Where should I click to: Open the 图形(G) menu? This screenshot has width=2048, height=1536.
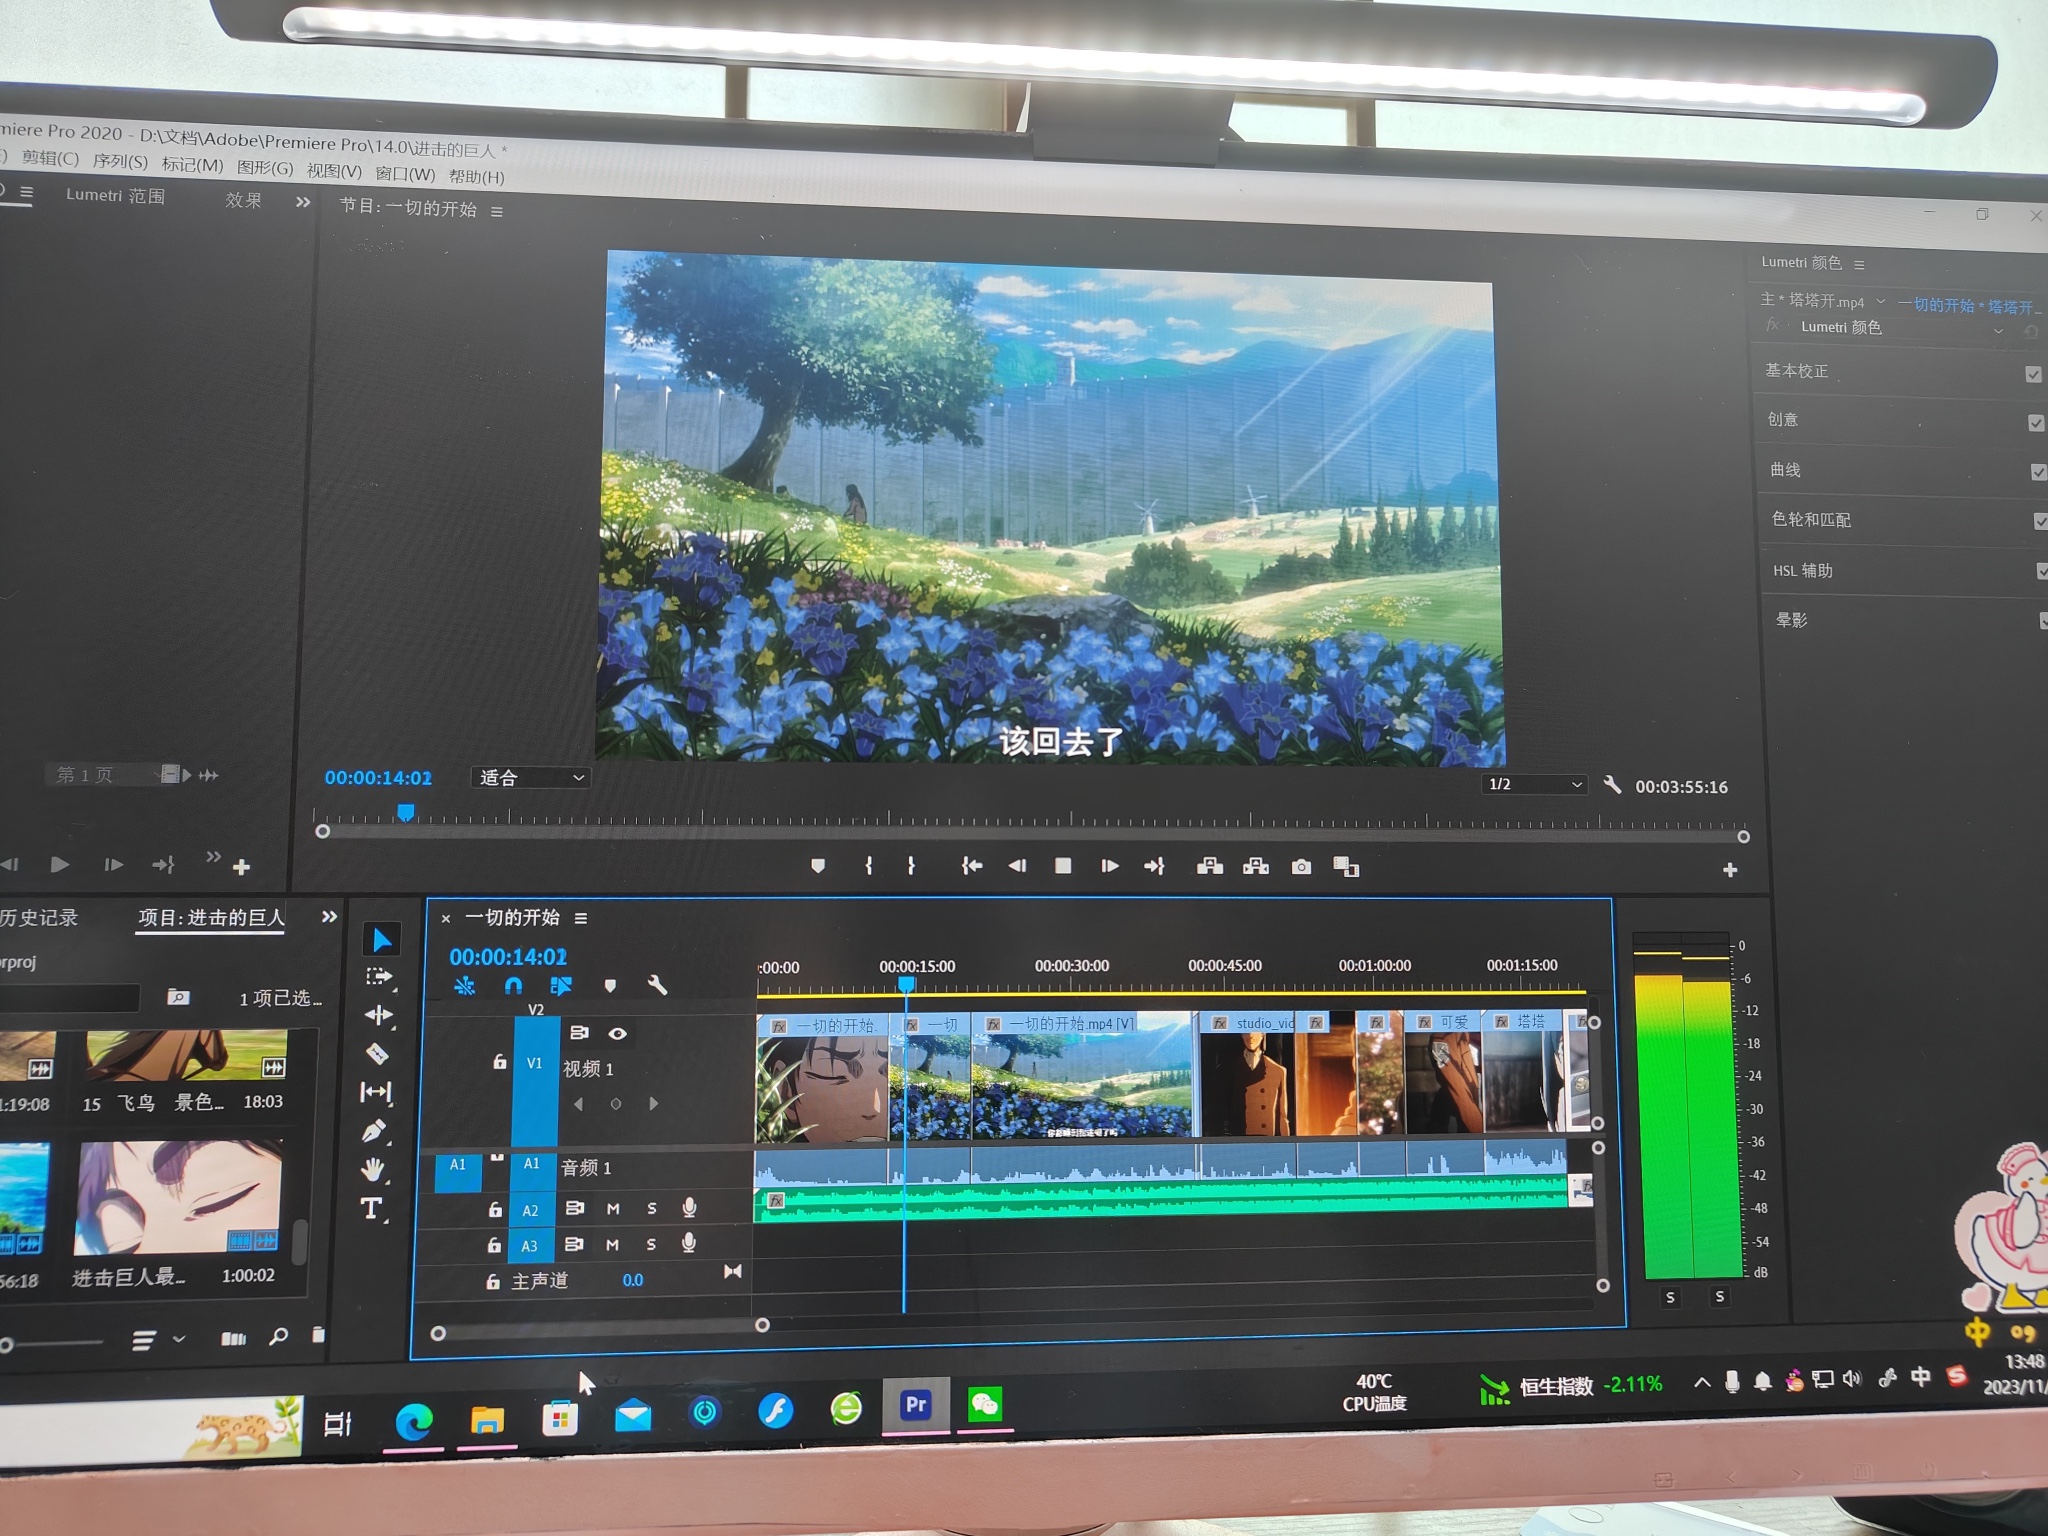click(265, 168)
